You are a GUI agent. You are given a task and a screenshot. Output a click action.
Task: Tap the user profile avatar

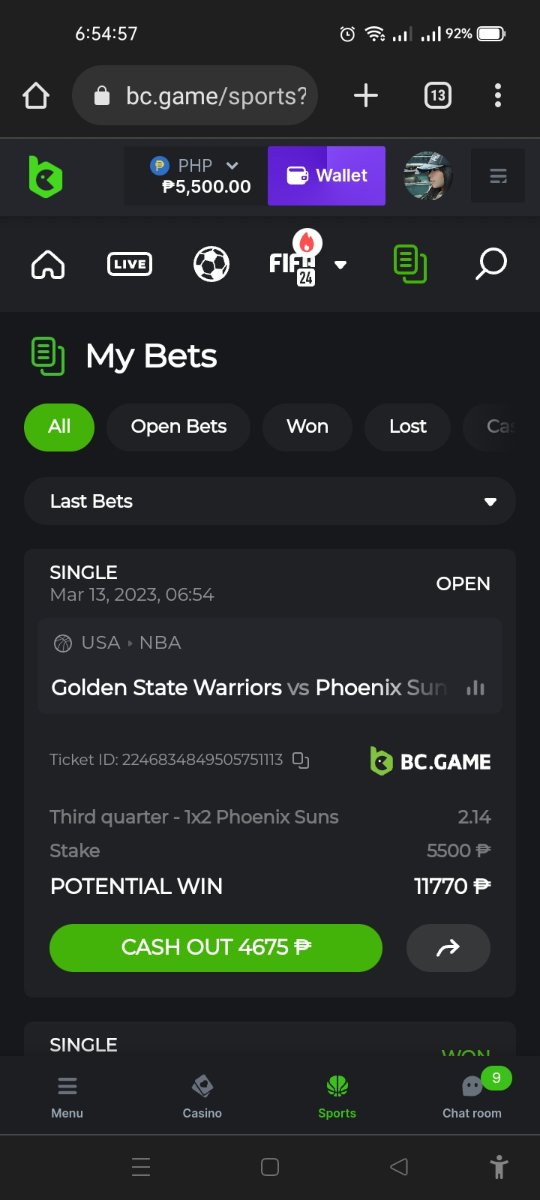coord(428,176)
